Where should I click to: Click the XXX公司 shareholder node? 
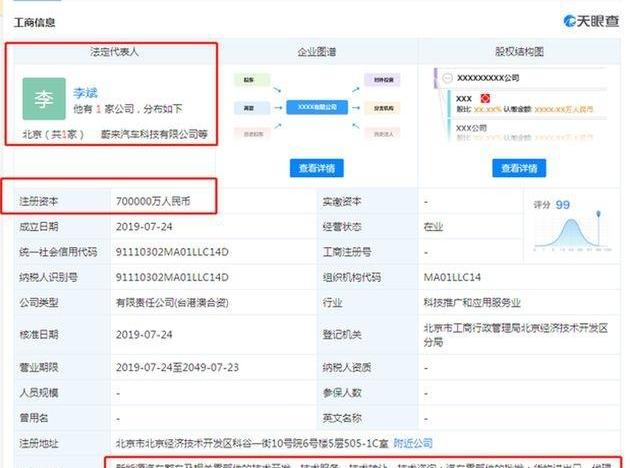point(471,128)
